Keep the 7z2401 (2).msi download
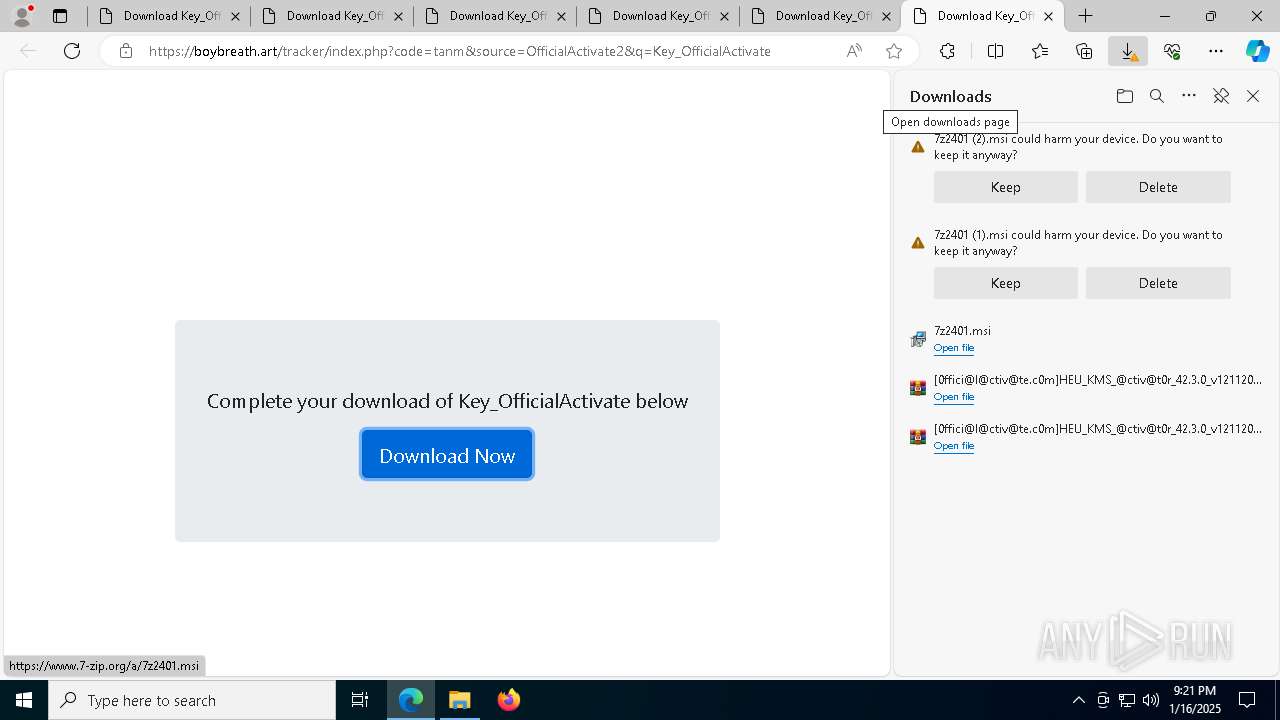The width and height of the screenshot is (1280, 720). point(1006,187)
